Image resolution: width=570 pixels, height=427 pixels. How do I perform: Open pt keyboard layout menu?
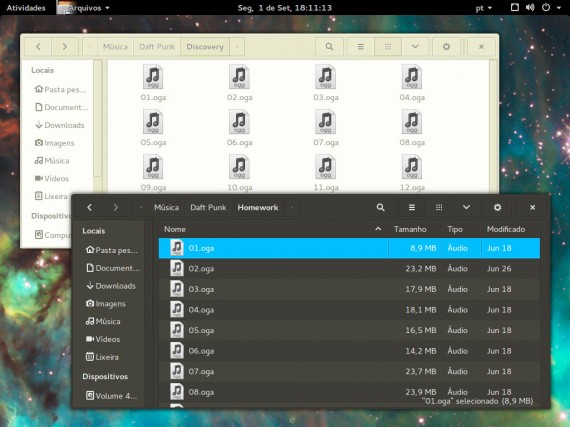(x=483, y=8)
